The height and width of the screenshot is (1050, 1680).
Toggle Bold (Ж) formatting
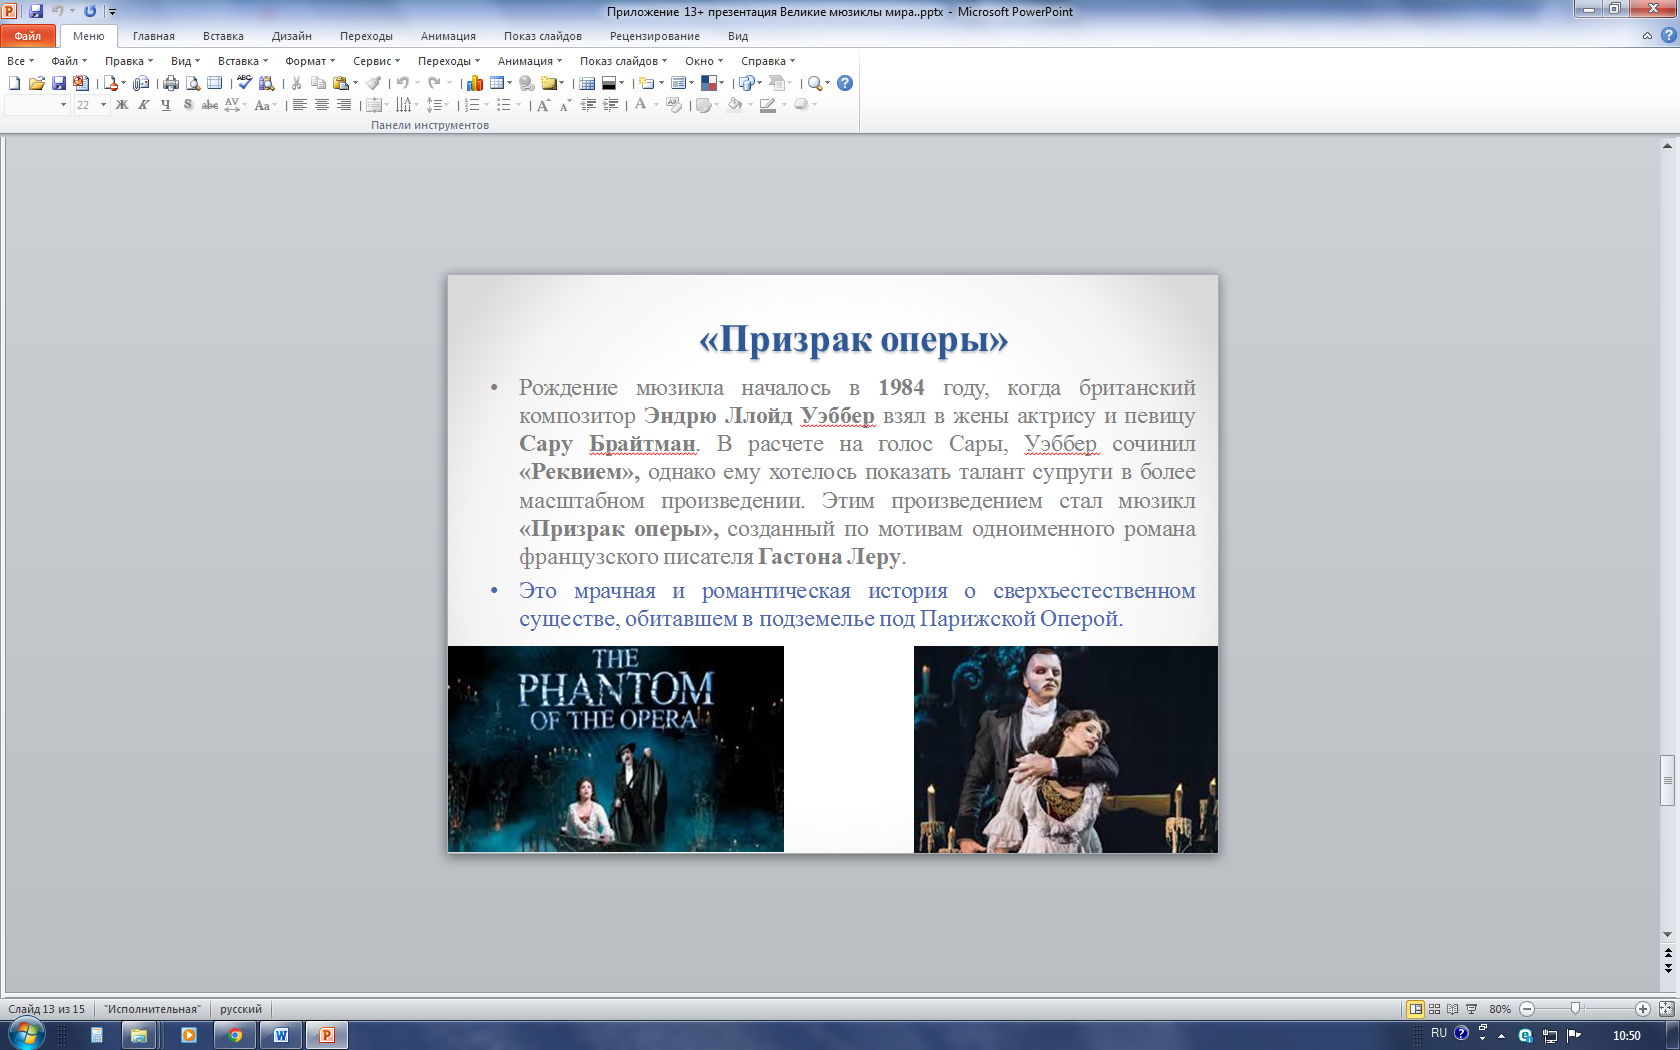122,105
